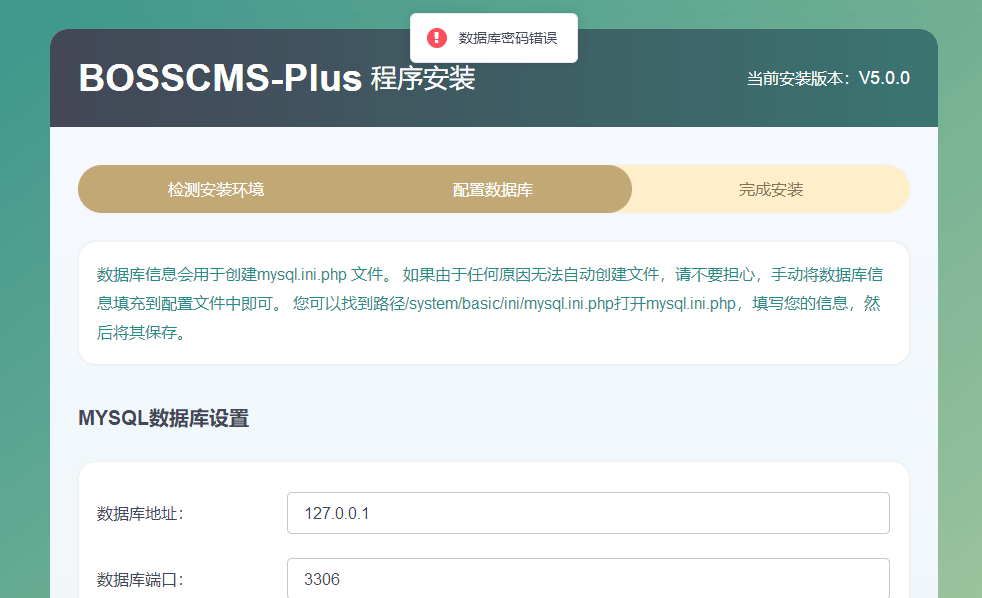The width and height of the screenshot is (982, 598).
Task: Click the 程序安装 text beside the title
Action: (x=423, y=78)
